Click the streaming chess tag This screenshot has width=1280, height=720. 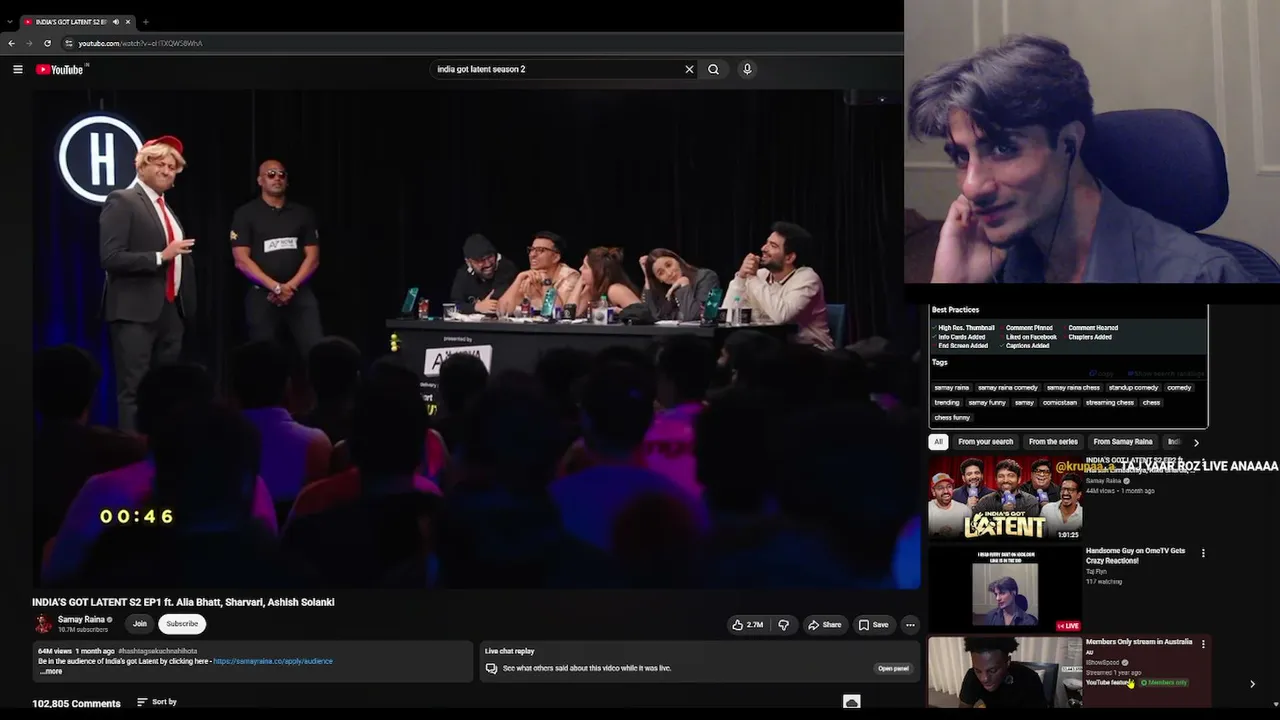1110,403
